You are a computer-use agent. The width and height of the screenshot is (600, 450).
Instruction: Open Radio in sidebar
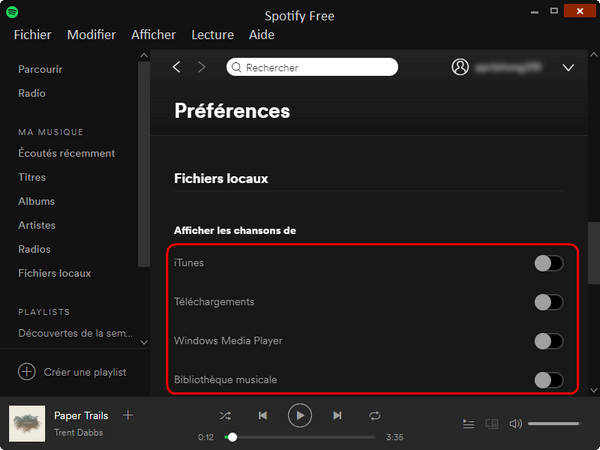click(x=32, y=93)
